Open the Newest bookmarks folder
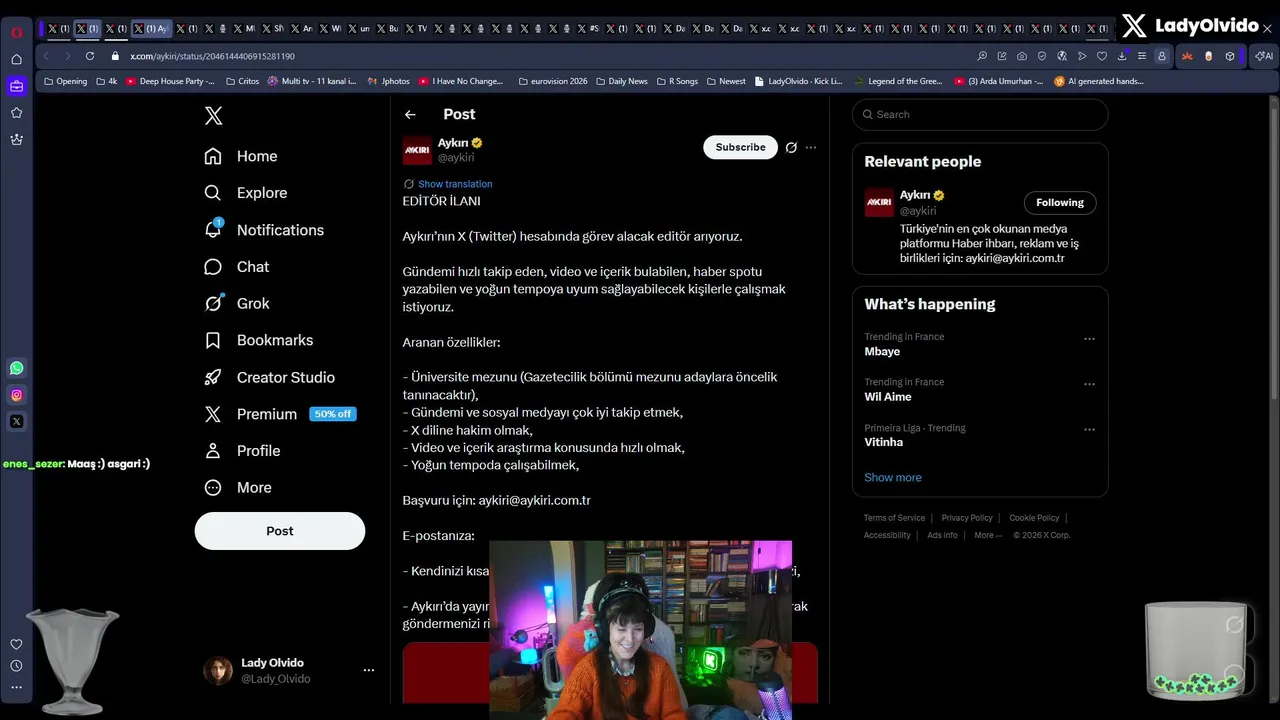Image resolution: width=1280 pixels, height=720 pixels. [x=725, y=81]
